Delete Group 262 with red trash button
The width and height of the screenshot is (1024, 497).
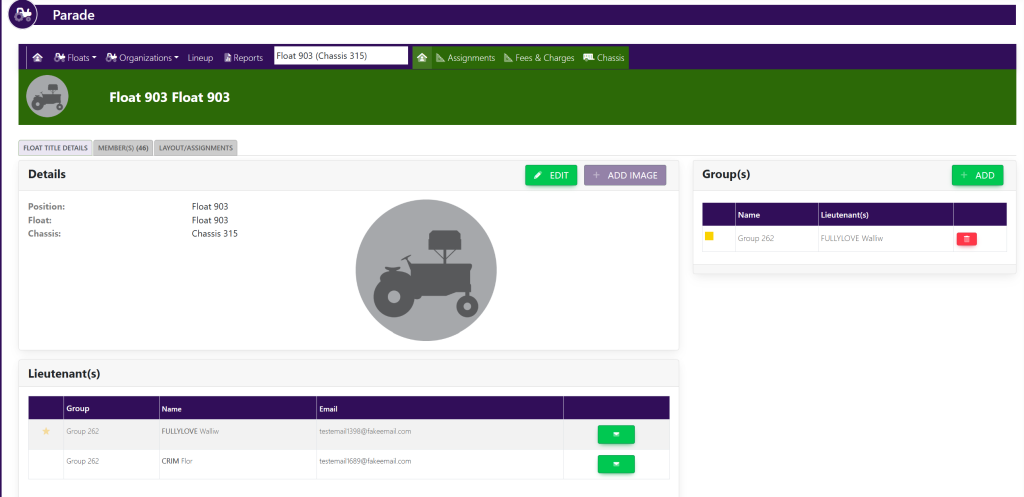coord(966,239)
